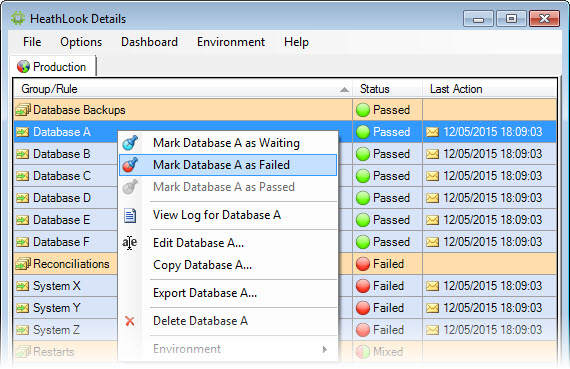Sort by the Last Action column header
570x369 pixels.
(489, 89)
